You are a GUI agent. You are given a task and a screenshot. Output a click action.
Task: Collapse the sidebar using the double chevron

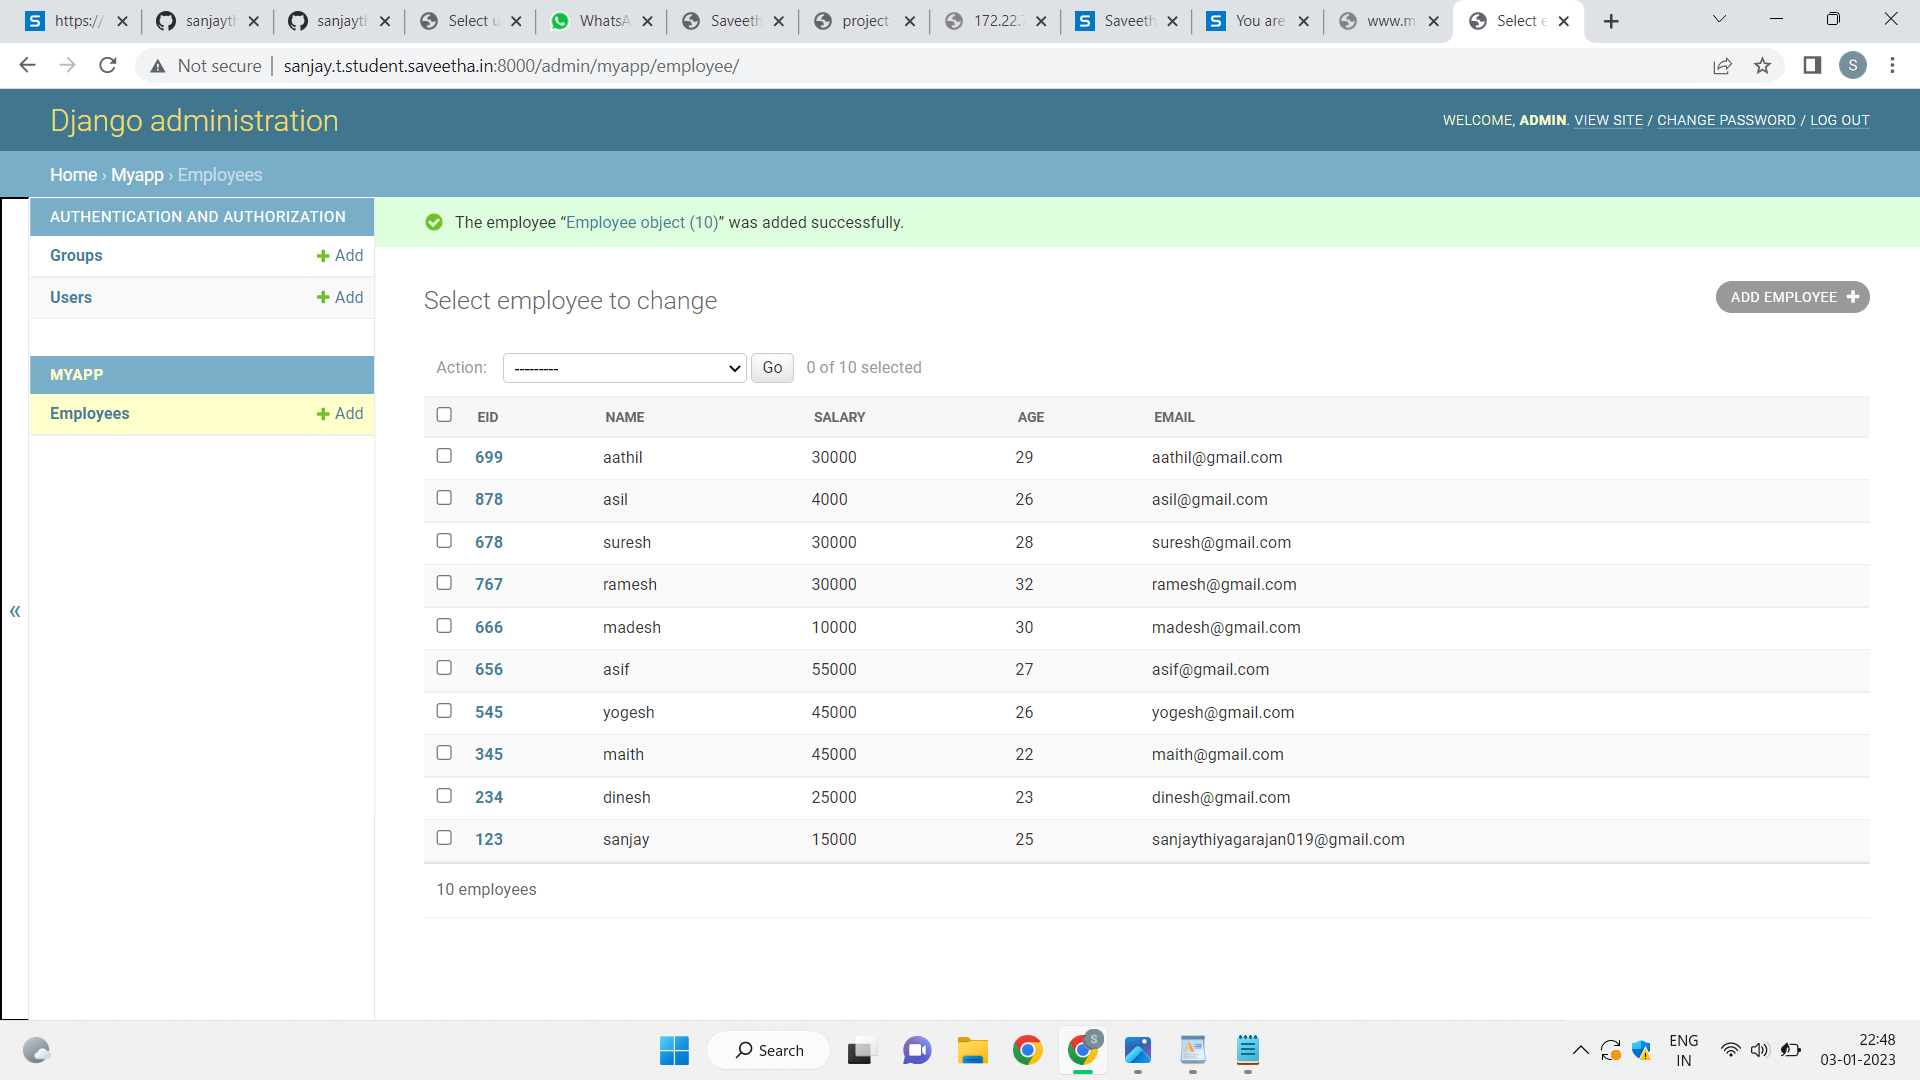(x=15, y=611)
